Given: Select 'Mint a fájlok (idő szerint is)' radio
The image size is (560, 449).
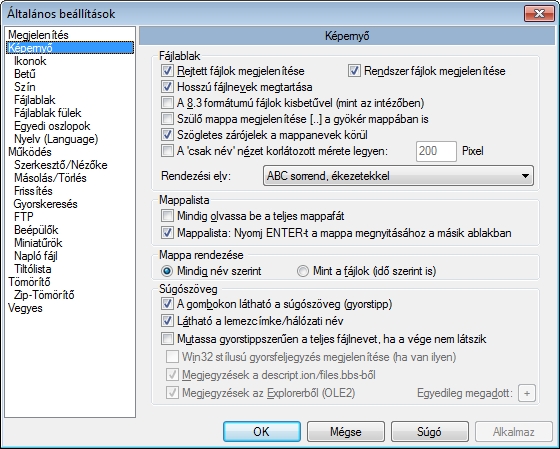Looking at the screenshot, I should 302,271.
